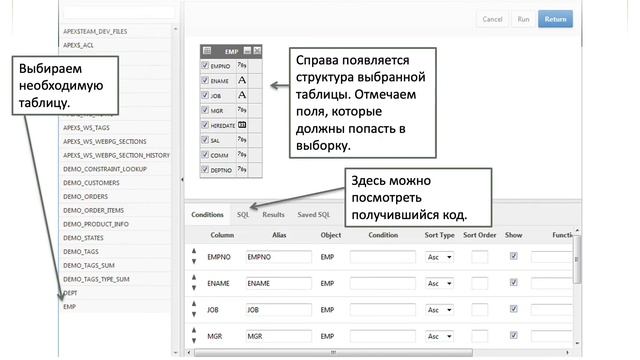Click the Alias field for EMPNO
This screenshot has width=640, height=360.
279,257
